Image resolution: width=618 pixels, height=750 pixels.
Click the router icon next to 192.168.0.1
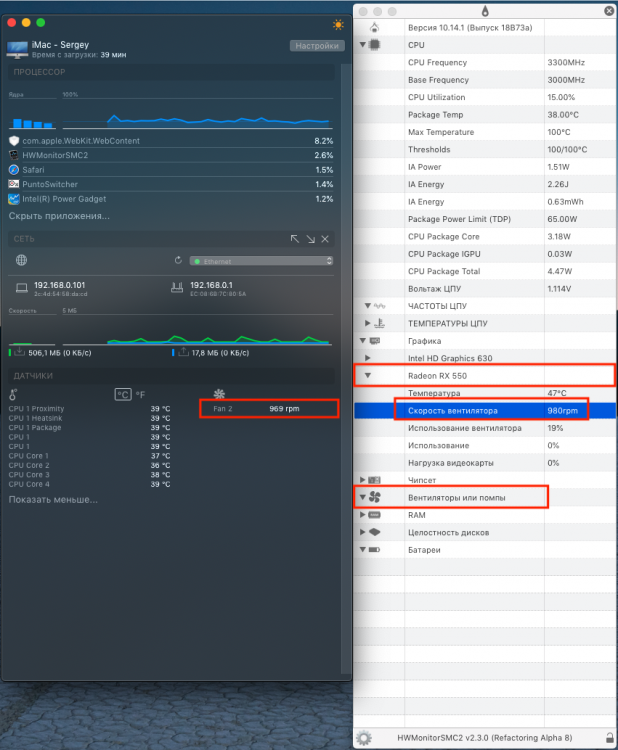[177, 287]
